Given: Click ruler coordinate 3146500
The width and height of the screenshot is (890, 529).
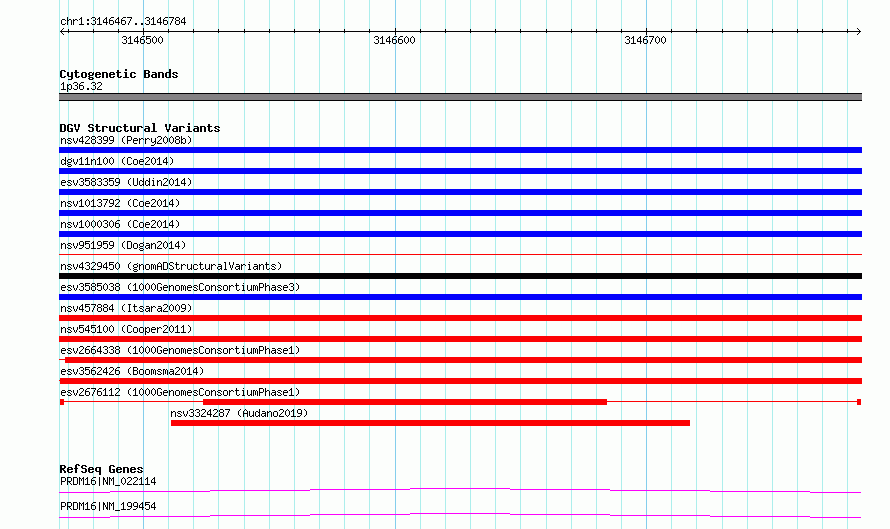Looking at the screenshot, I should 142,40.
